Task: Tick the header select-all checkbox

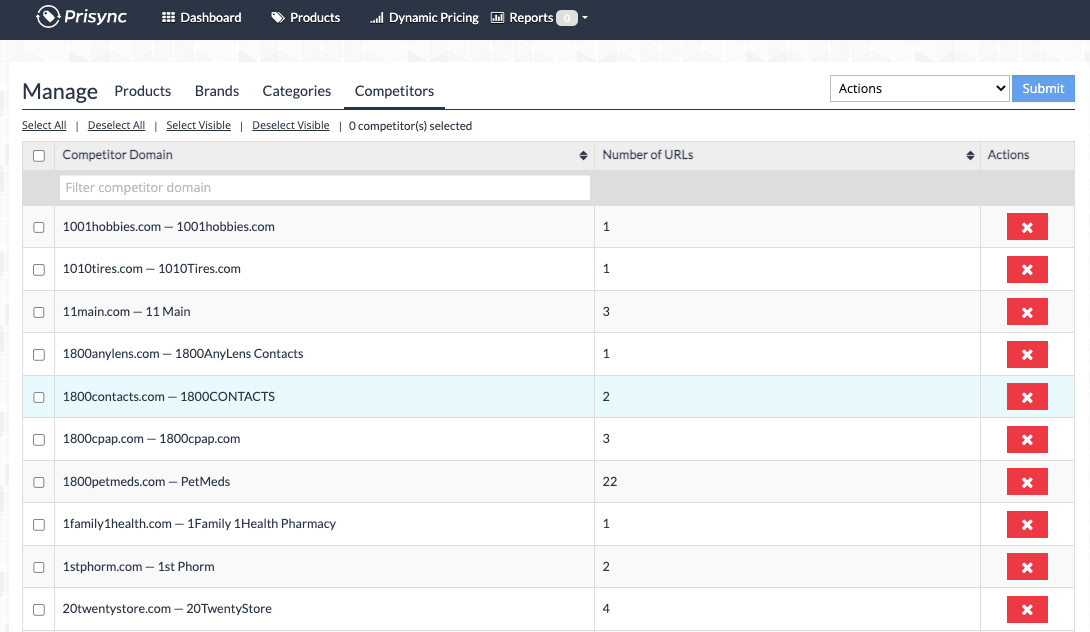Action: [x=39, y=156]
